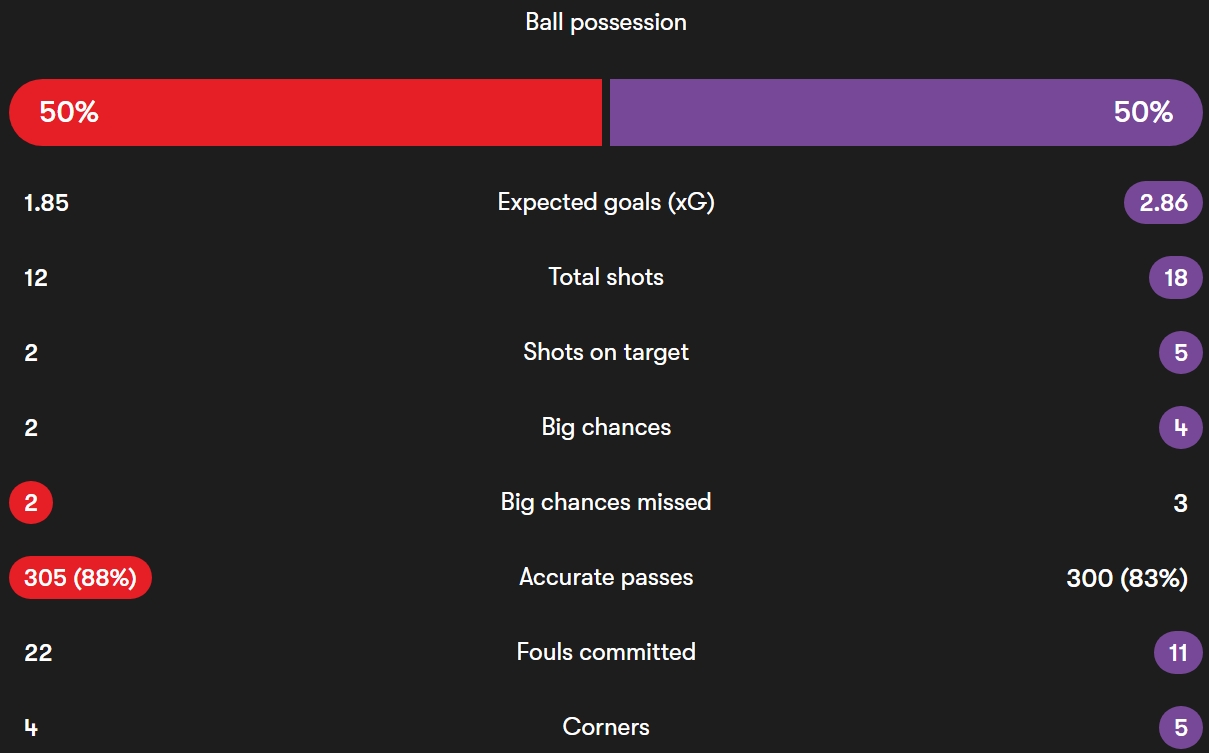Select the Total shots label

click(606, 277)
